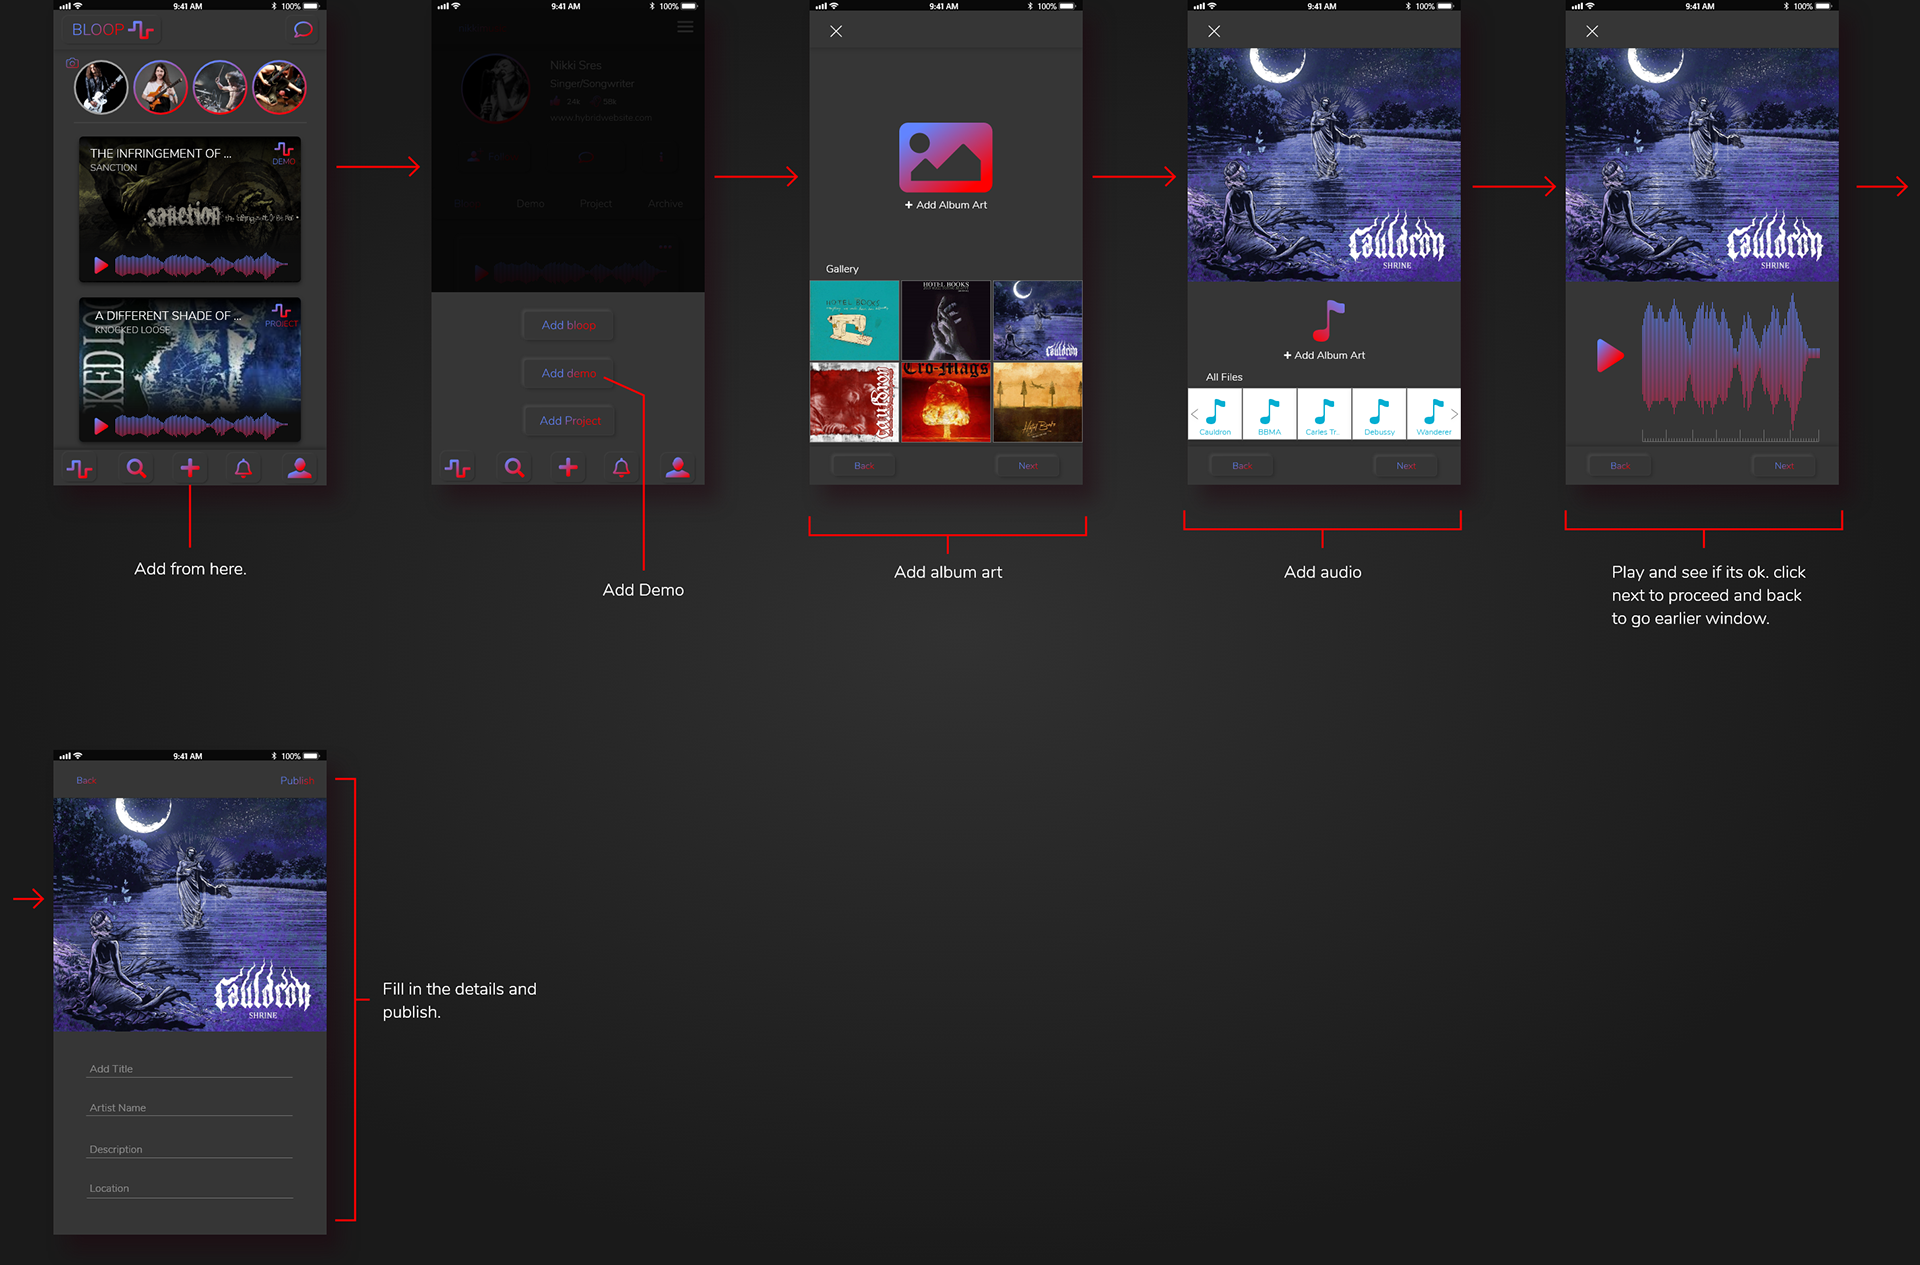This screenshot has width=1920, height=1265.
Task: Tap feed pulse icon below Add Project
Action: (x=457, y=468)
